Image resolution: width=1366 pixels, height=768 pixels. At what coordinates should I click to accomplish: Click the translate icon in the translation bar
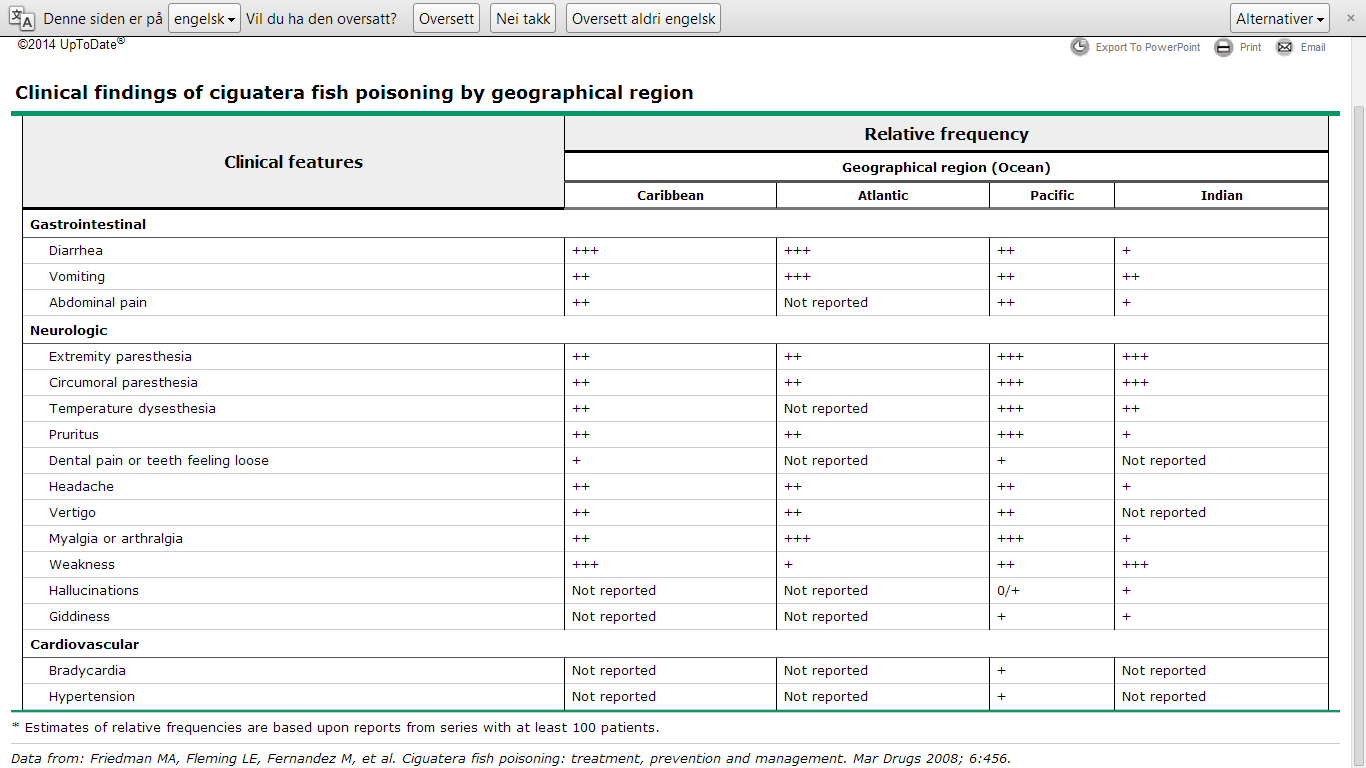(x=22, y=18)
